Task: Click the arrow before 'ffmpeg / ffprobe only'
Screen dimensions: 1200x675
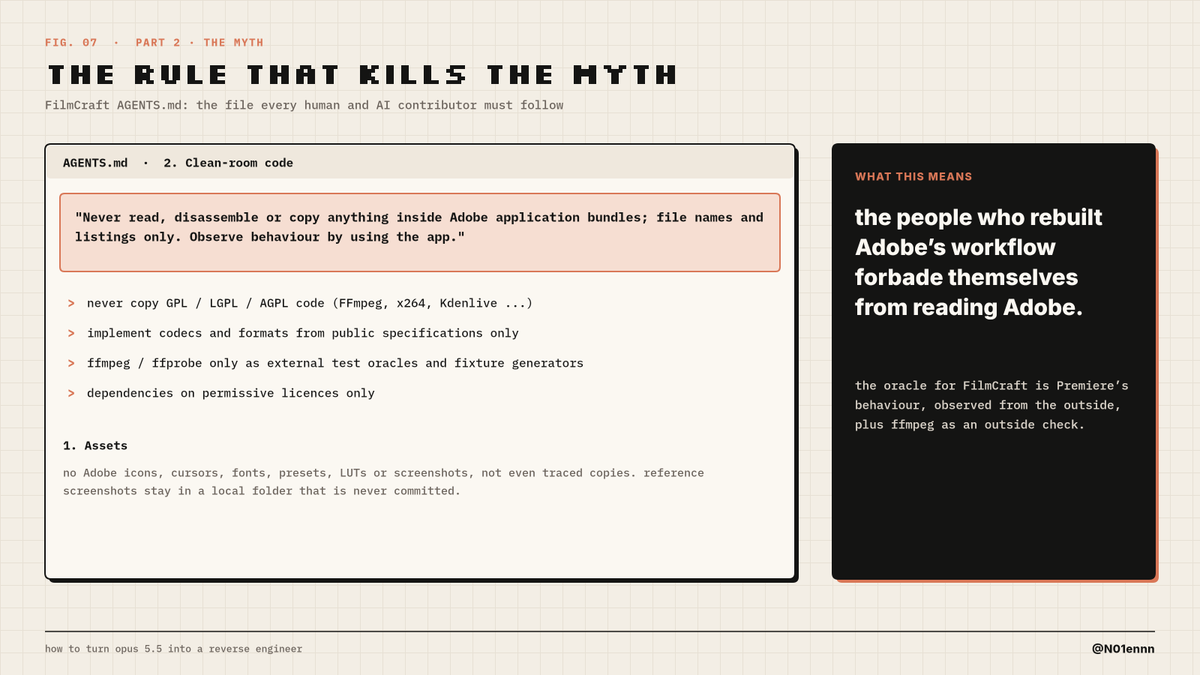Action: tap(71, 363)
